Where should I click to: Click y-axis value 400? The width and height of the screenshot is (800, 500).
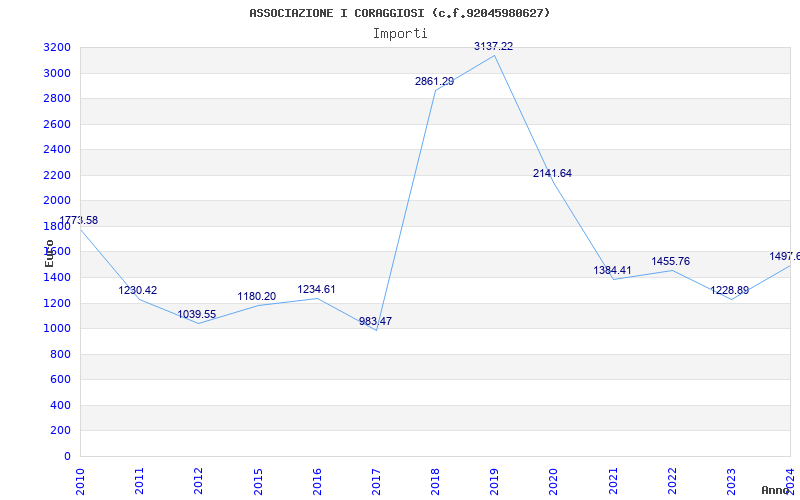[60, 406]
